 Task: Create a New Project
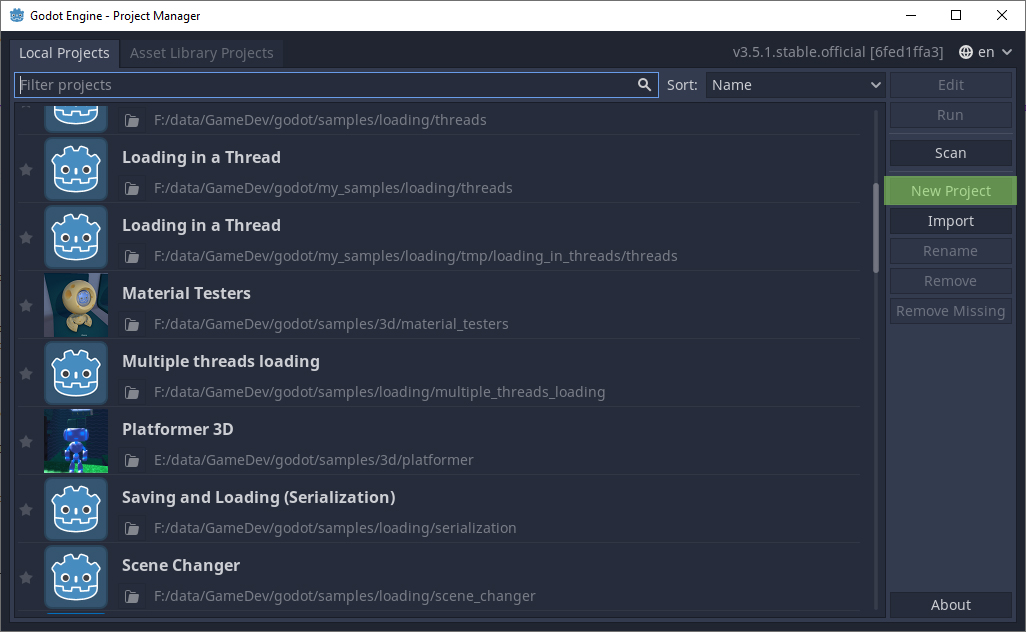click(x=951, y=191)
